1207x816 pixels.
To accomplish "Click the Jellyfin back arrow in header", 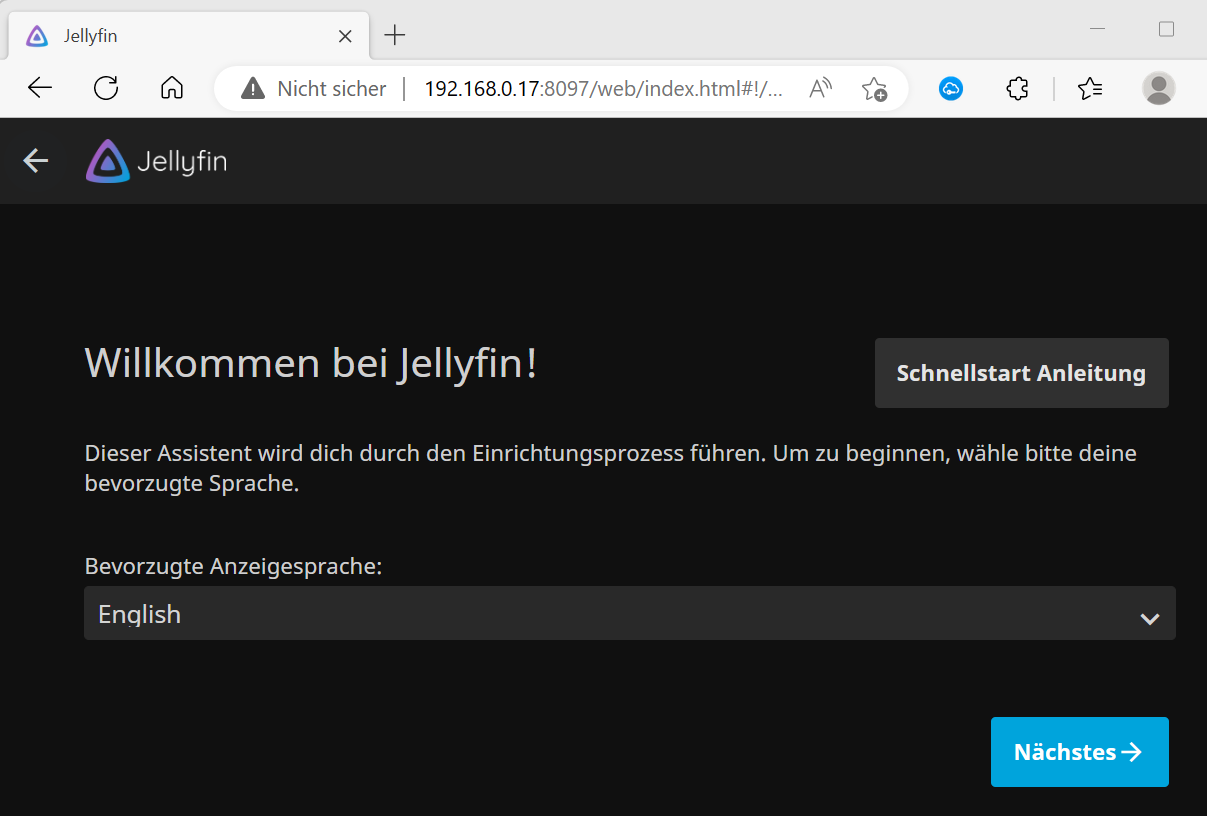I will [x=36, y=160].
